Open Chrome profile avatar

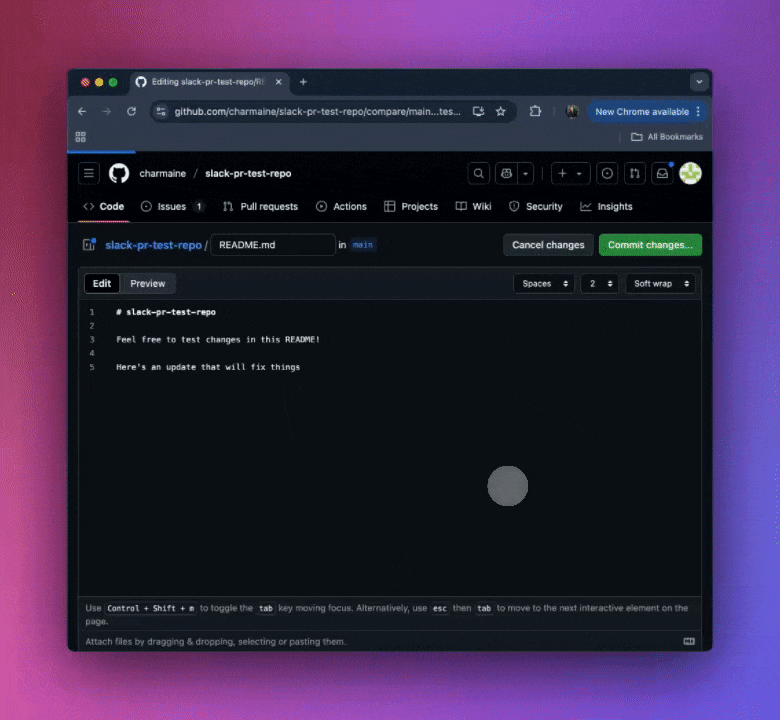pyautogui.click(x=572, y=111)
